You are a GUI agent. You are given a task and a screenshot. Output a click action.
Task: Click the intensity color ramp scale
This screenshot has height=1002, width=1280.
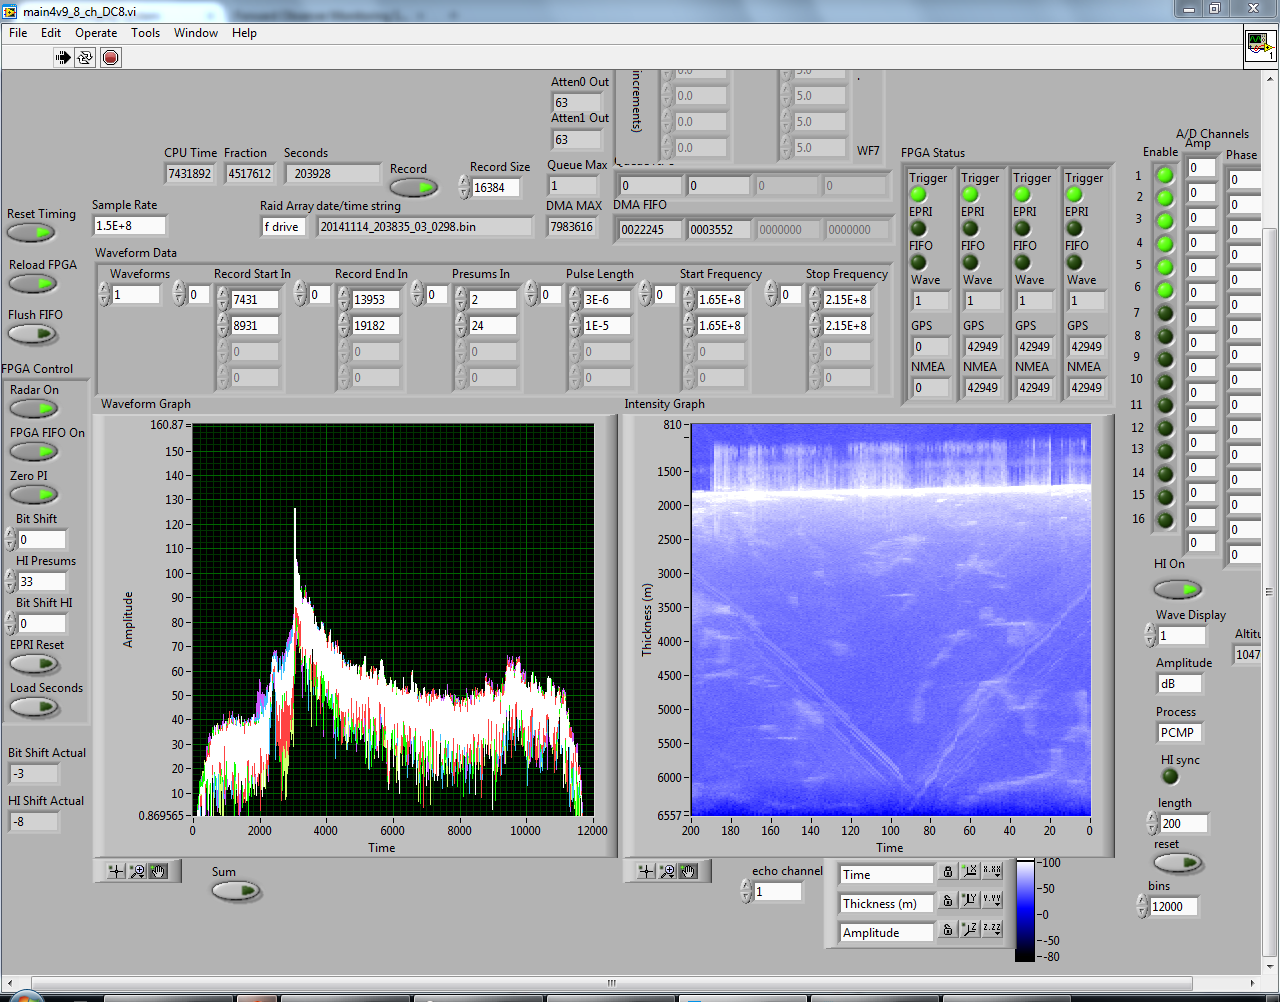pos(1025,910)
